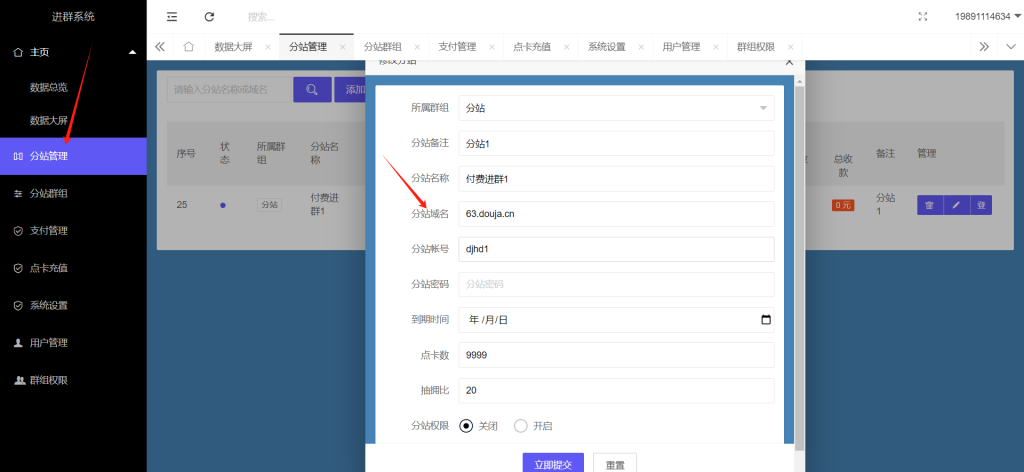Switch to the 用户管理 tab
The height and width of the screenshot is (472, 1024).
coord(681,47)
